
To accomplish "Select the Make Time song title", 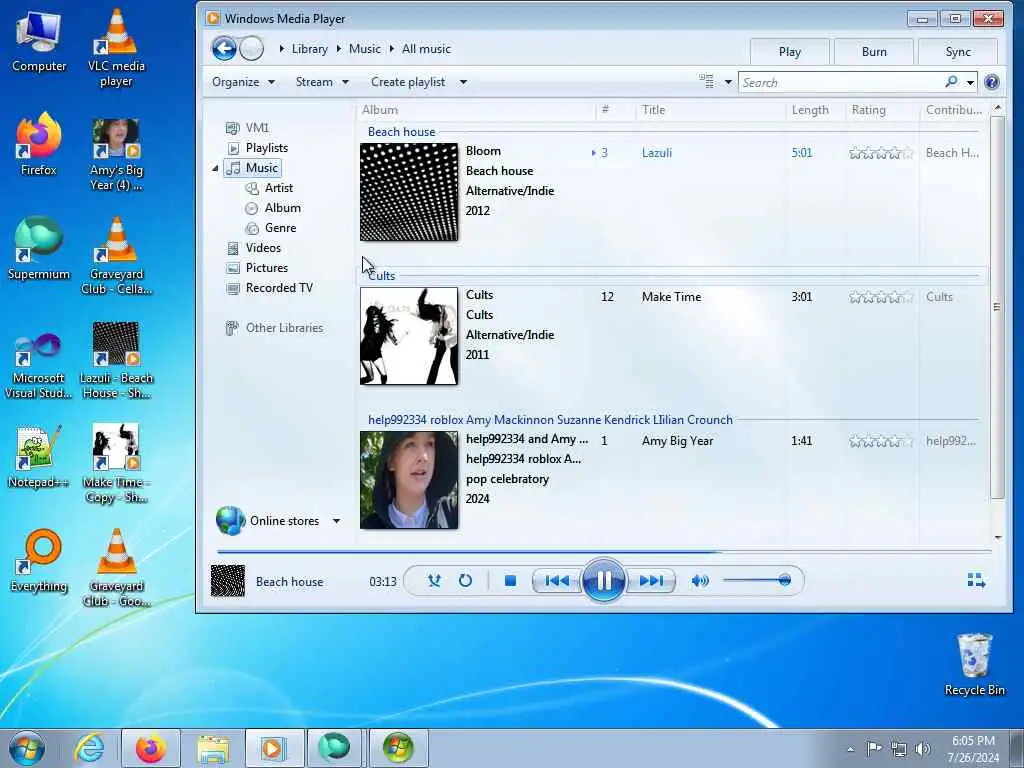I will tap(671, 296).
